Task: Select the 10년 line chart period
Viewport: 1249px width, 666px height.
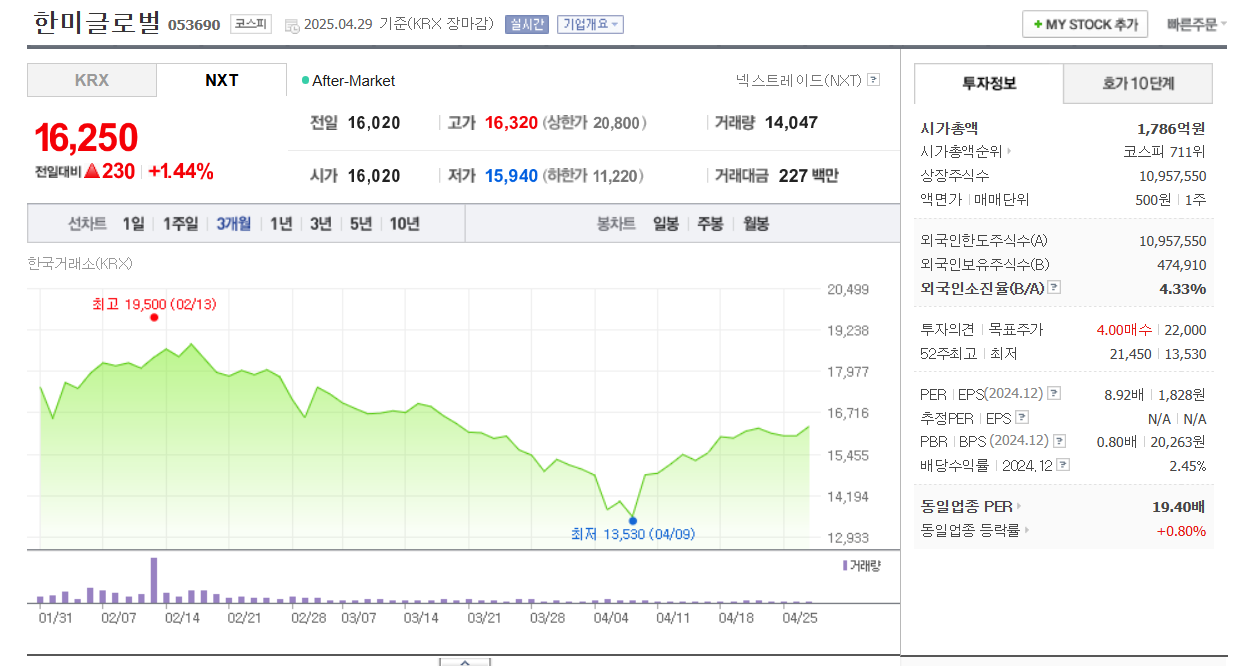Action: click(404, 224)
